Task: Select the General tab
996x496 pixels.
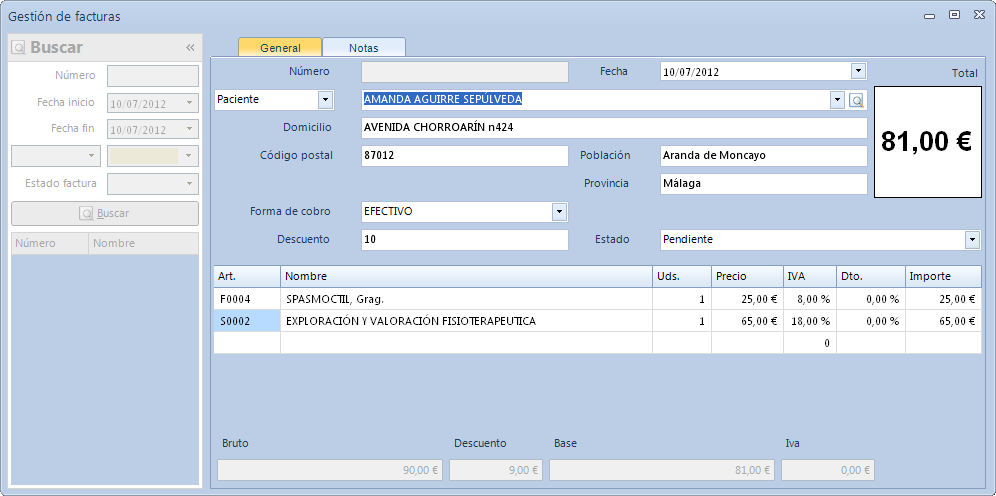Action: pos(280,48)
